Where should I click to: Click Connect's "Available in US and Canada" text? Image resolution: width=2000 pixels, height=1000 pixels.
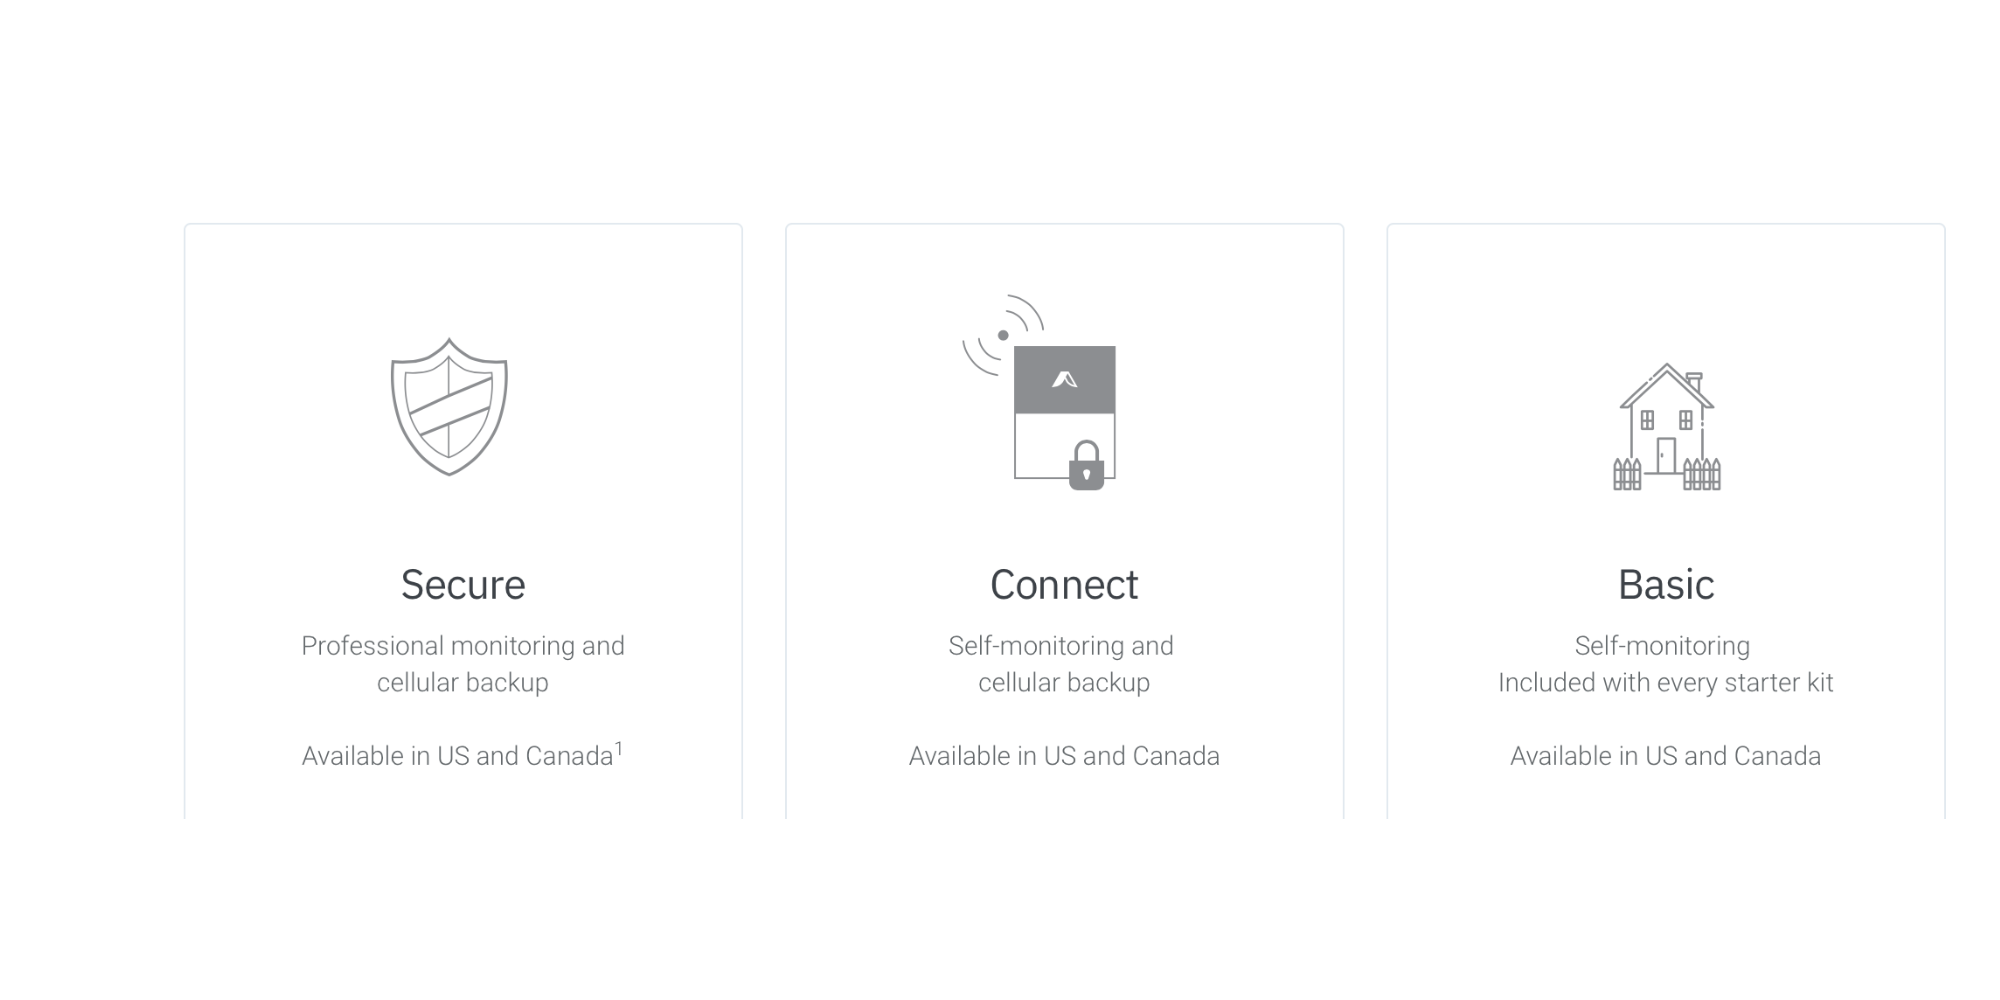coord(1064,756)
